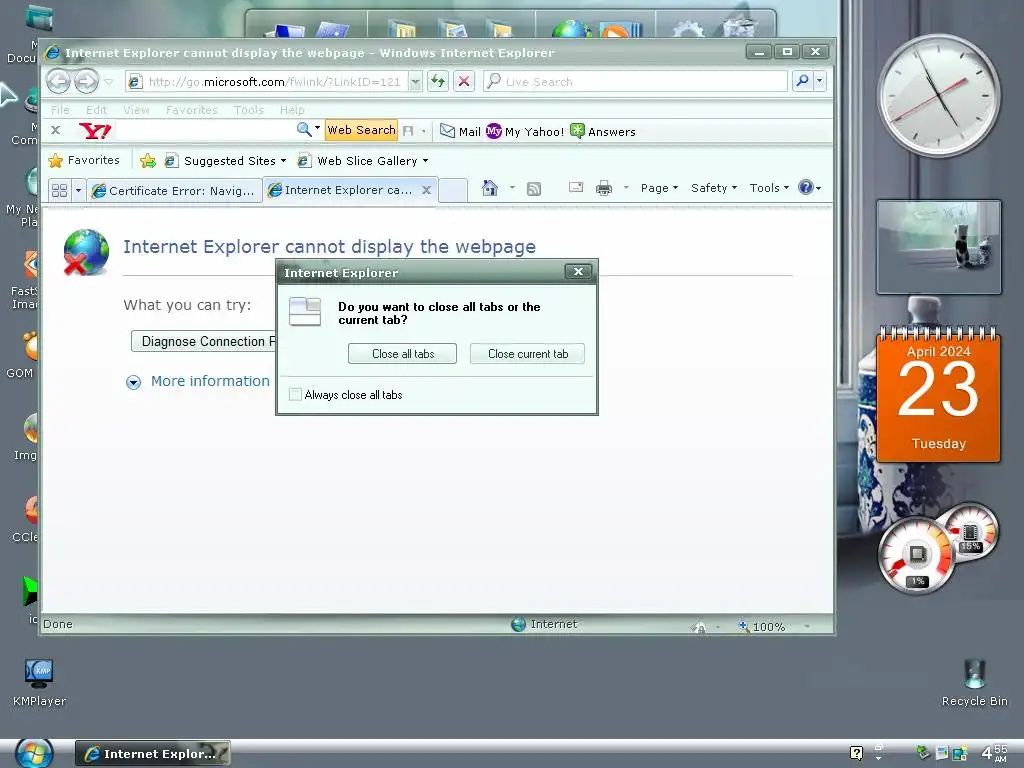Click the slideshow picture gadget
This screenshot has height=768, width=1024.
938,247
